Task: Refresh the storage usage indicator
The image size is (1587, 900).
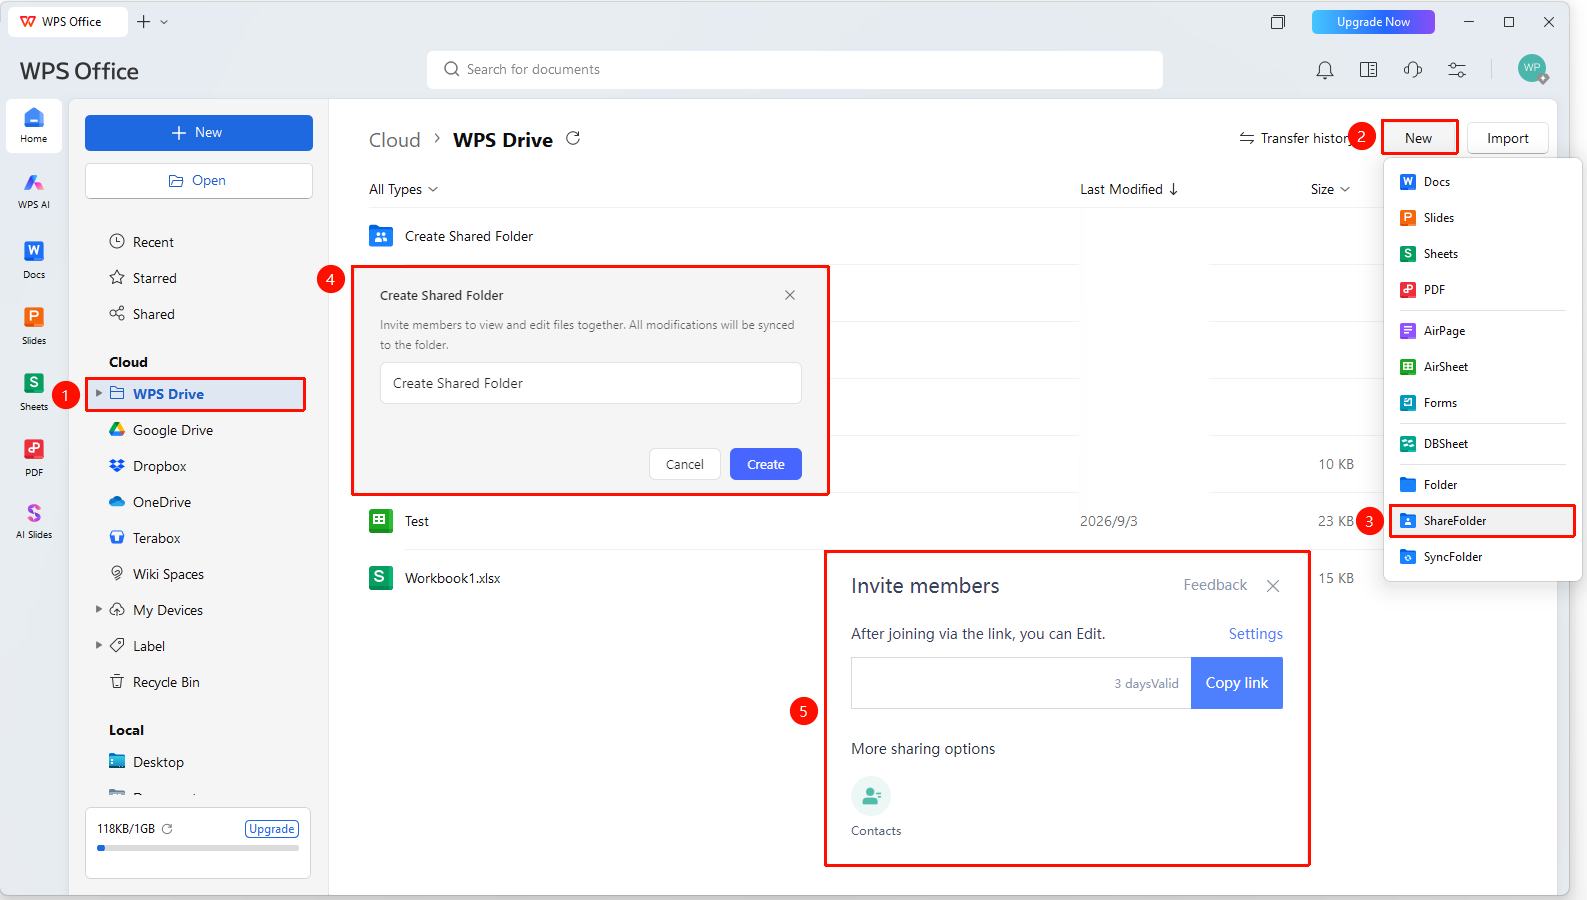Action: 167,829
